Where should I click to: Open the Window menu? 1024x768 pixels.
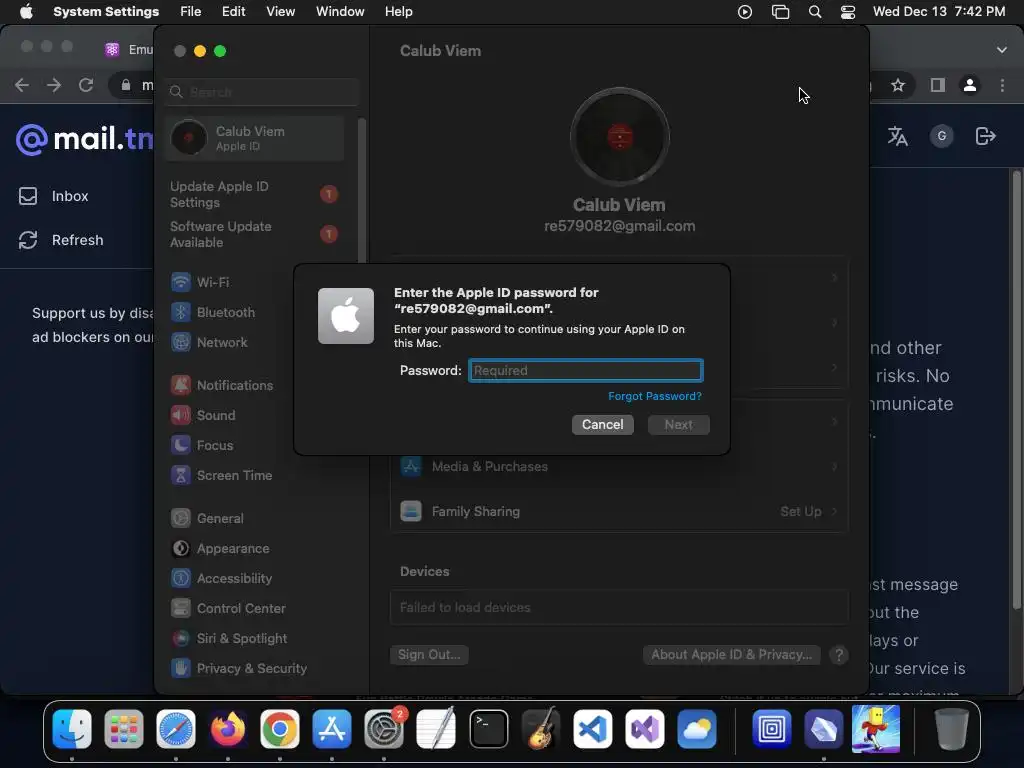(x=340, y=12)
